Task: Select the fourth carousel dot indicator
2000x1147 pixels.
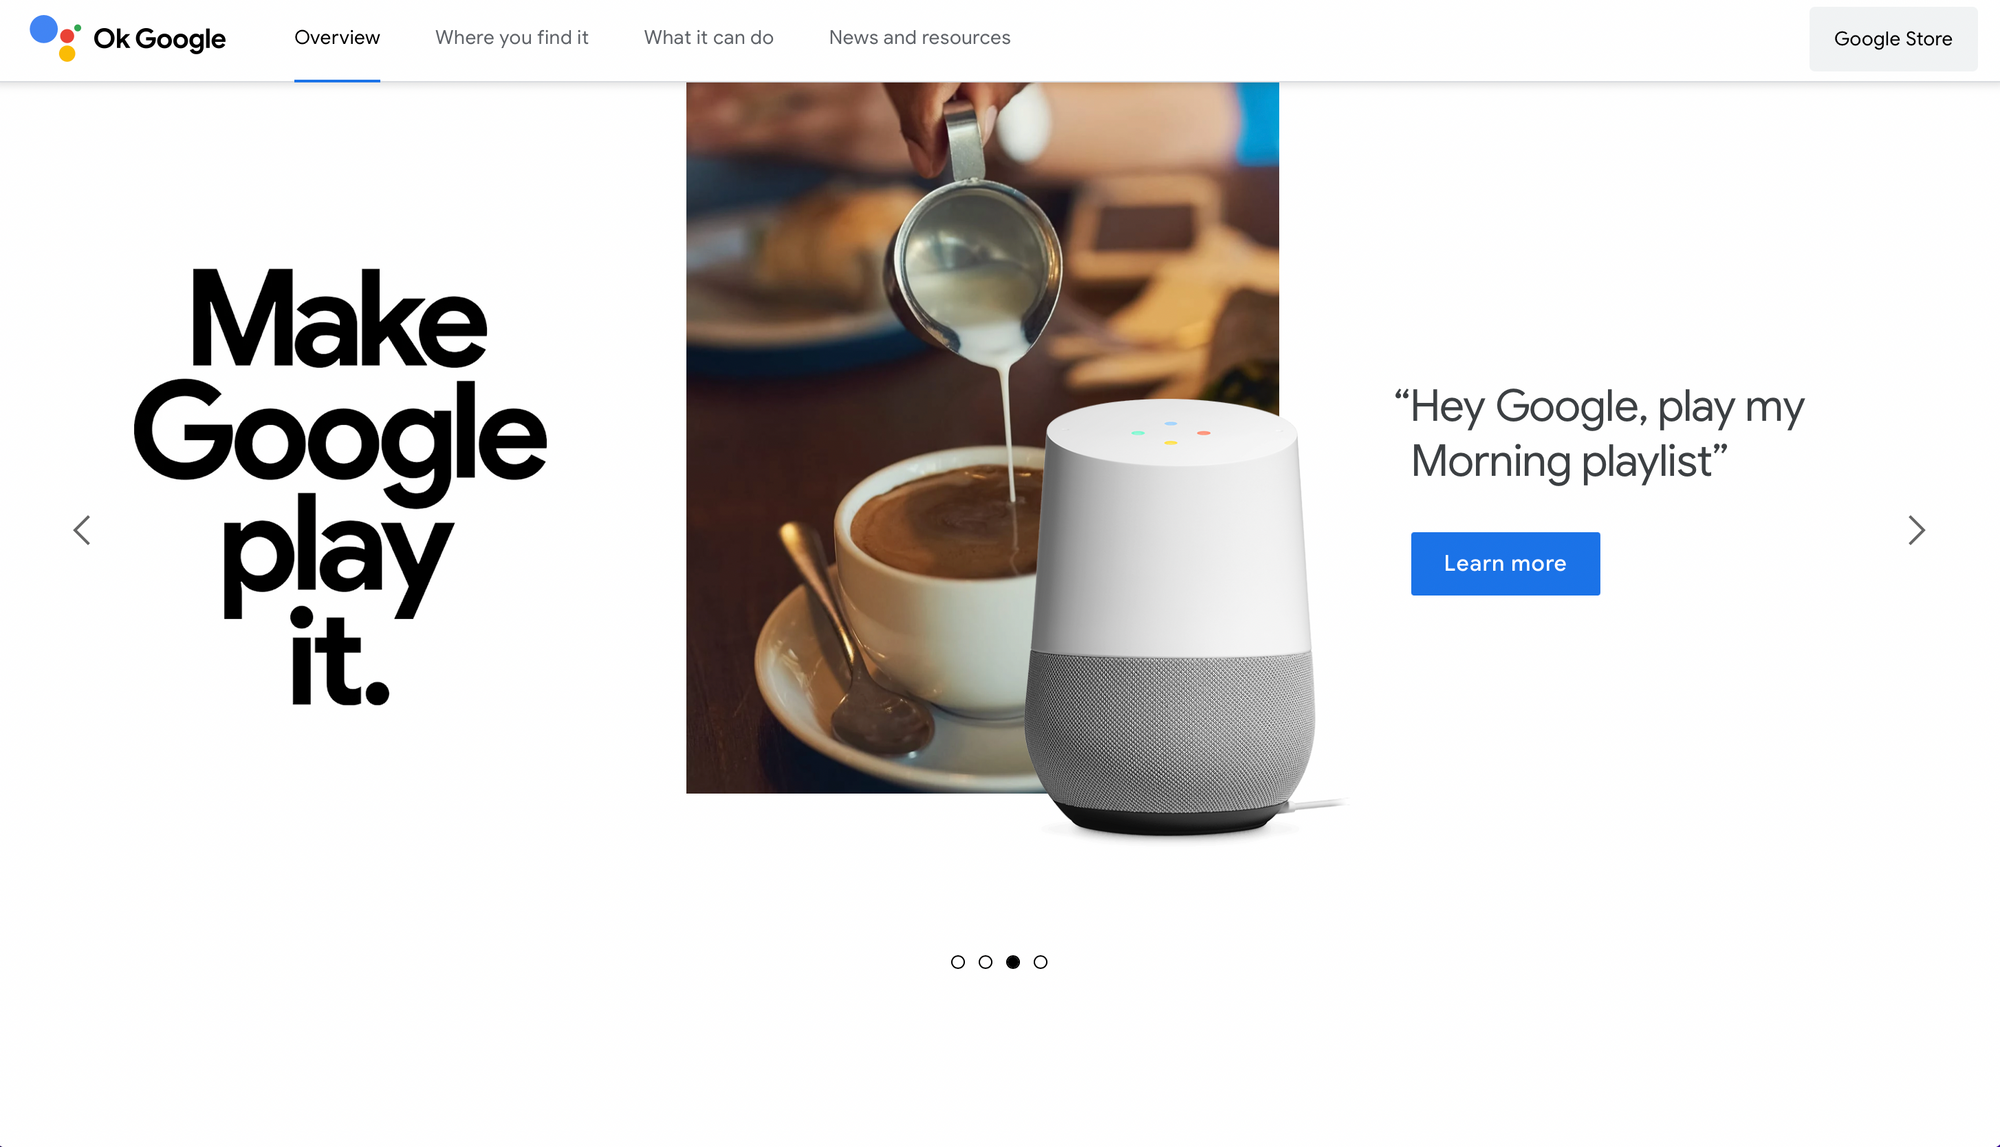Action: point(1041,962)
